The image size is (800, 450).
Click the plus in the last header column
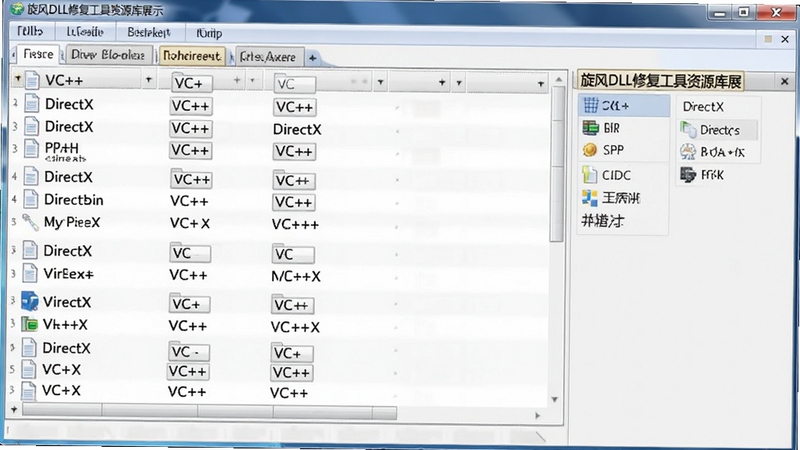click(x=540, y=84)
